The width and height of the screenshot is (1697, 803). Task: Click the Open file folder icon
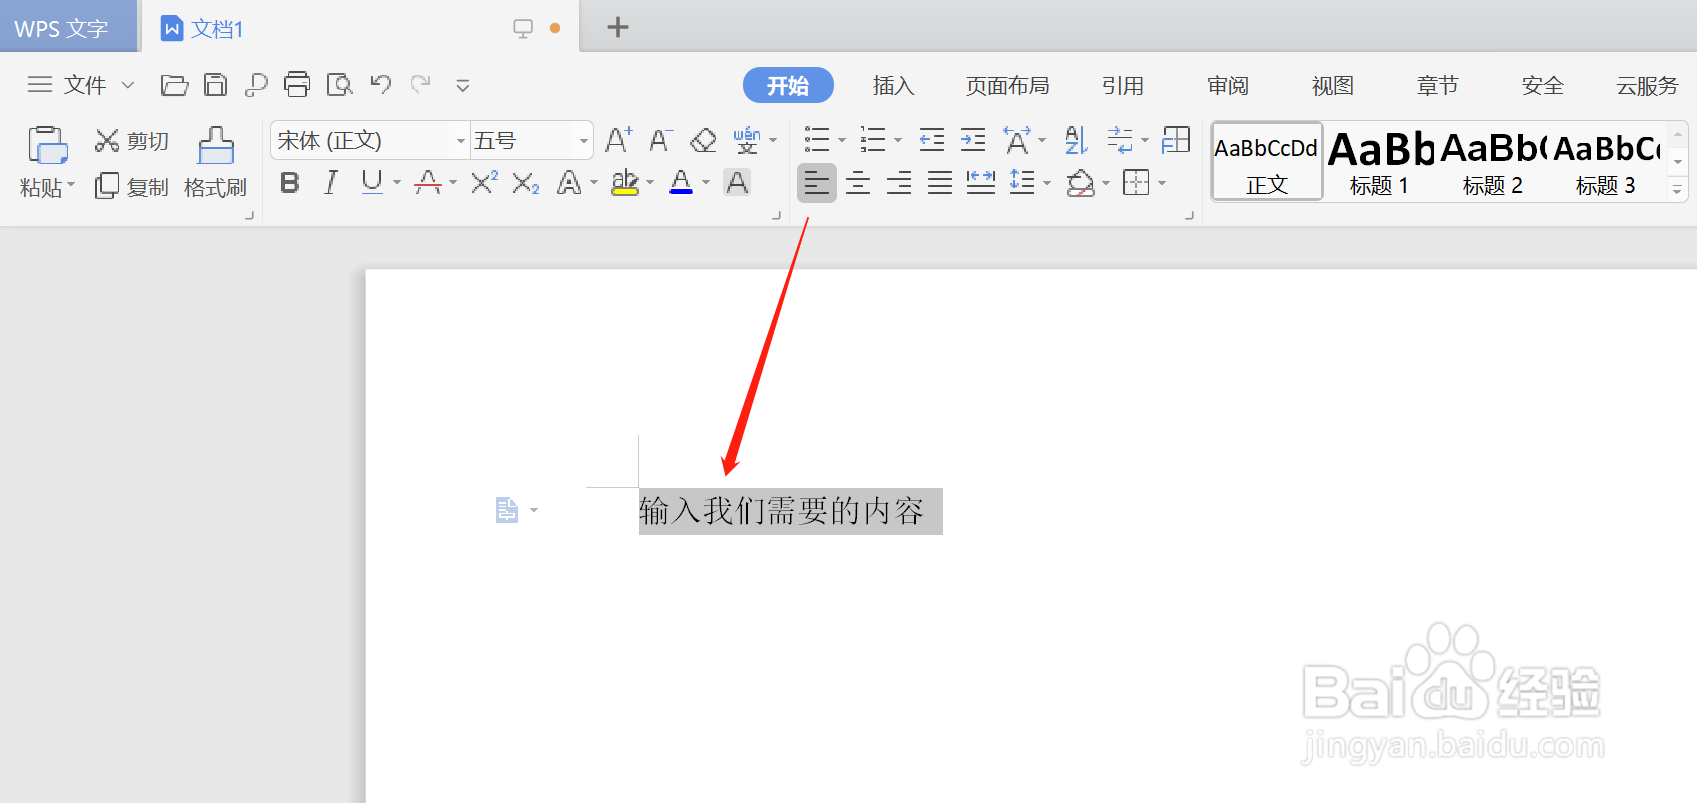click(x=174, y=85)
